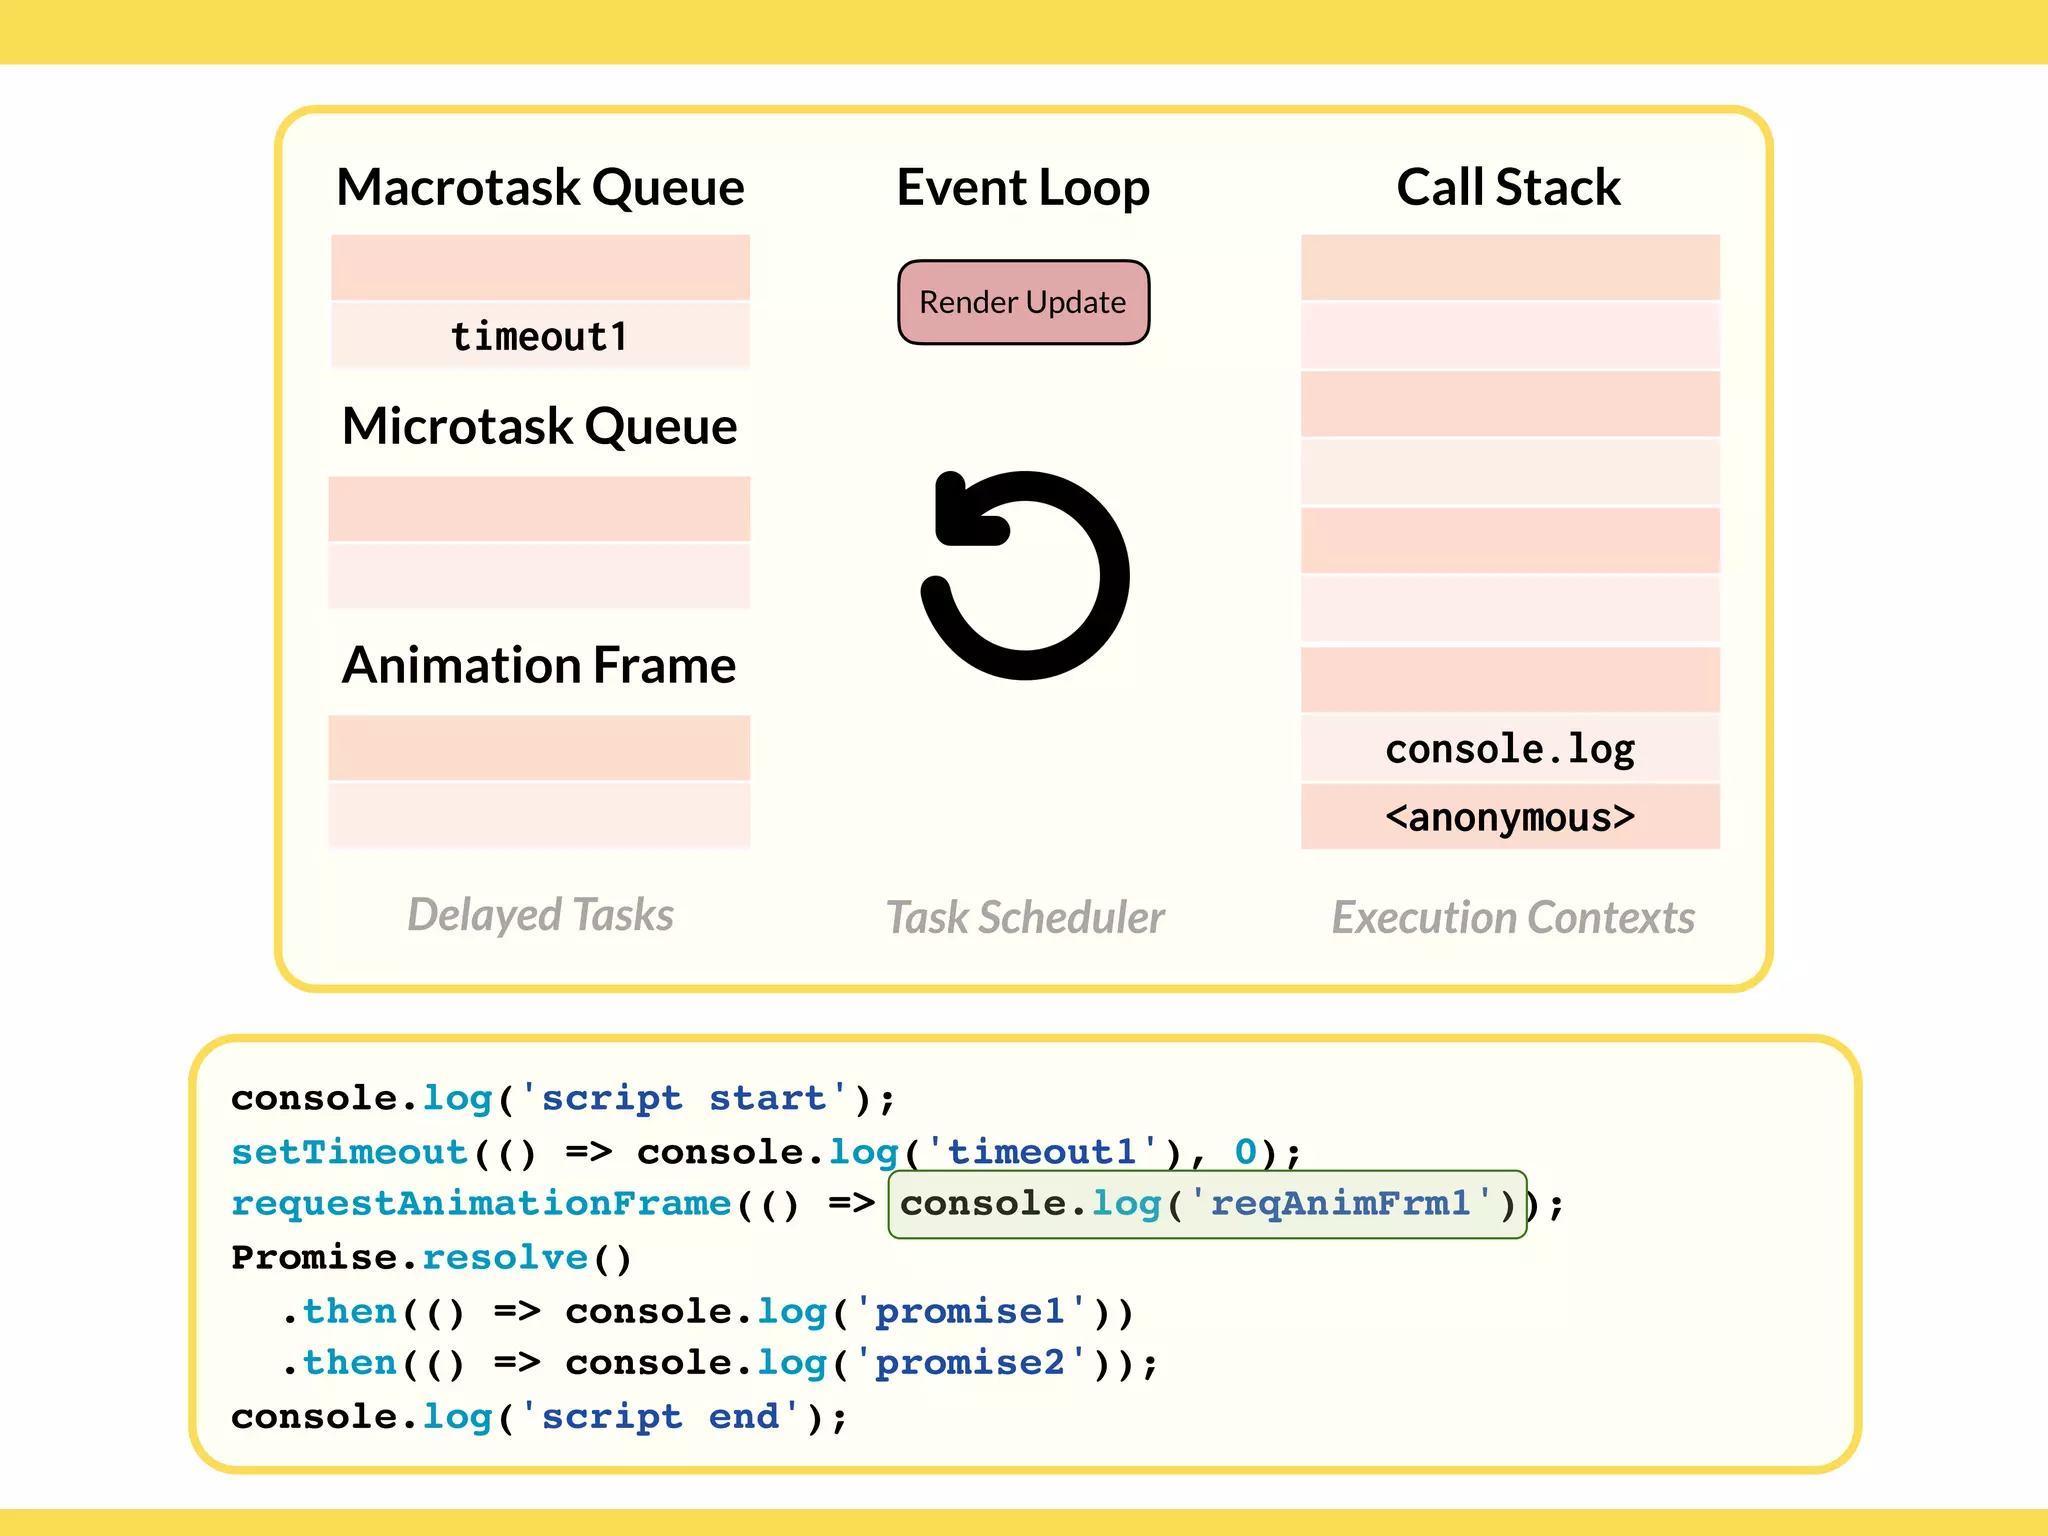Click the Microtask Queue heading

540,426
